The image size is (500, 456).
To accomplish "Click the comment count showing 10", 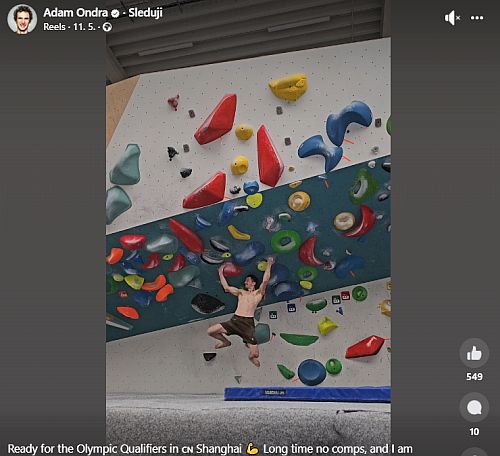I will click(x=474, y=432).
